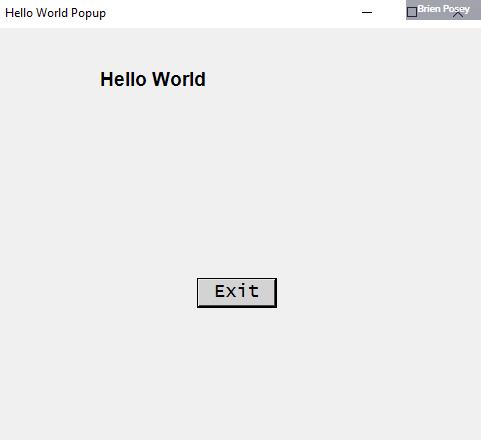Minimize the Hello World Popup window
Screen dimensions: 481x440
[x=367, y=13]
